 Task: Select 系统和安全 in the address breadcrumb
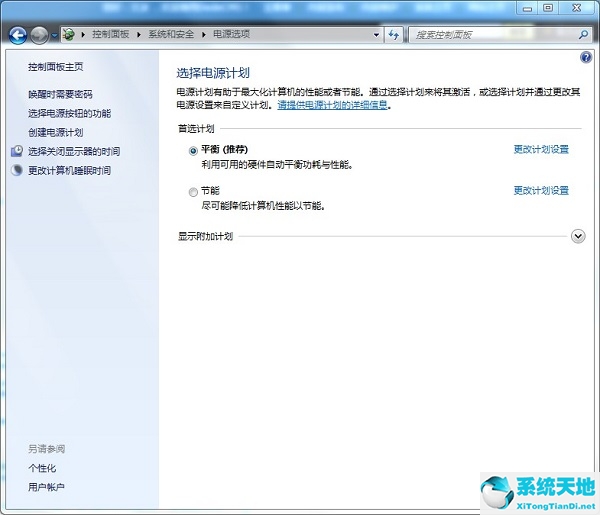point(171,34)
